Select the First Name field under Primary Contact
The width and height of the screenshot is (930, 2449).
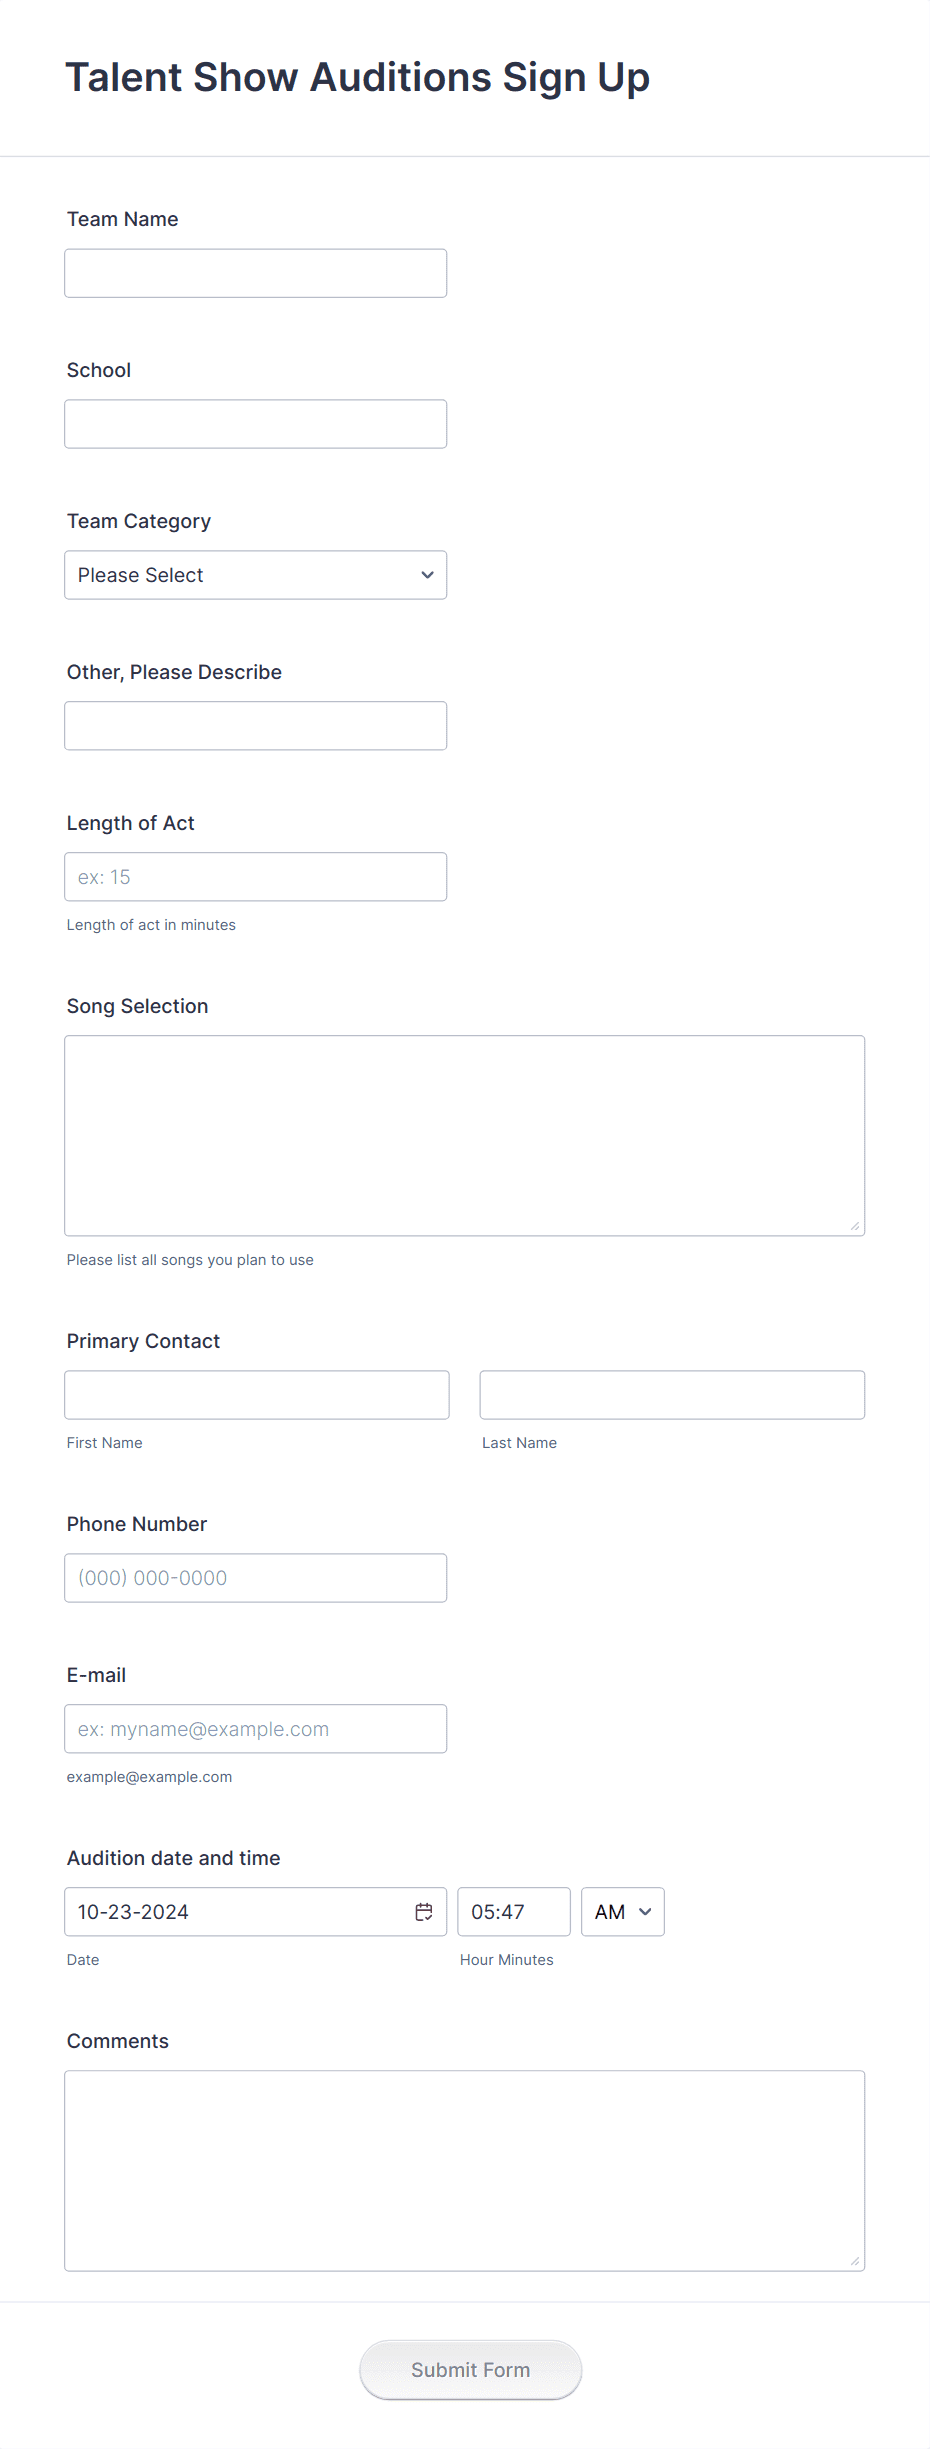(x=256, y=1394)
